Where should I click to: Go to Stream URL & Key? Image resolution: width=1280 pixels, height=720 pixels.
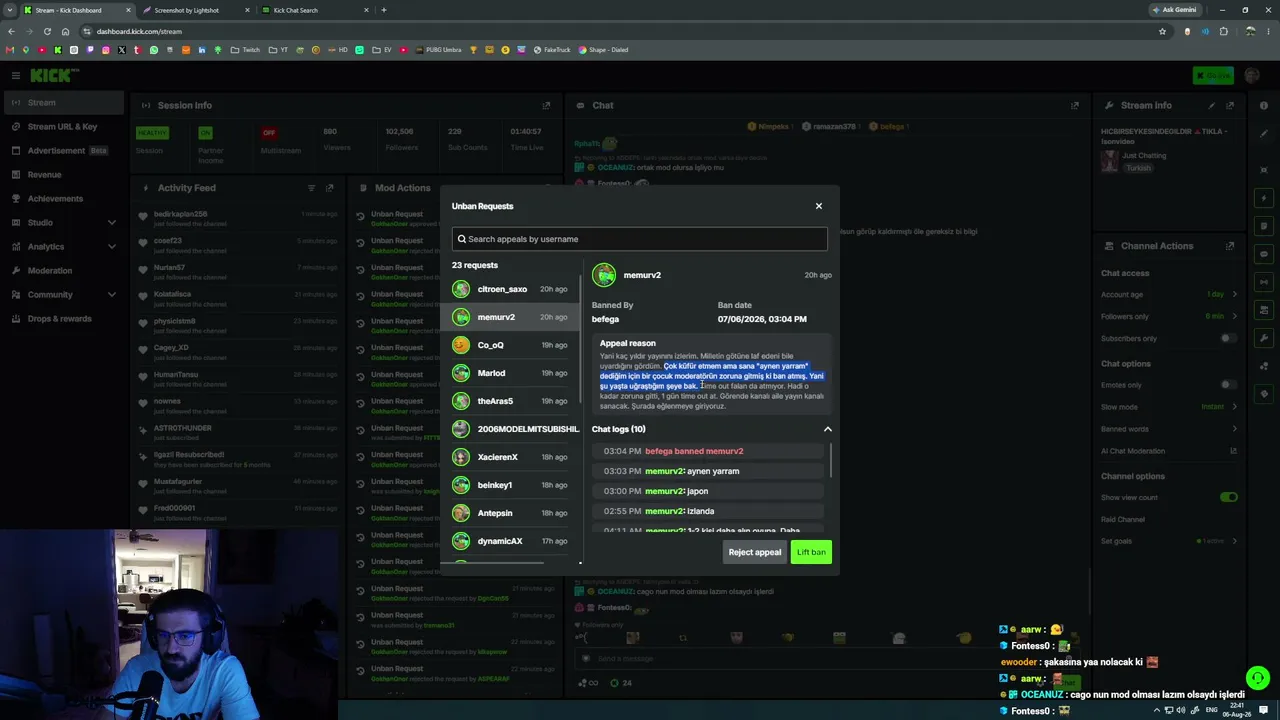[62, 127]
